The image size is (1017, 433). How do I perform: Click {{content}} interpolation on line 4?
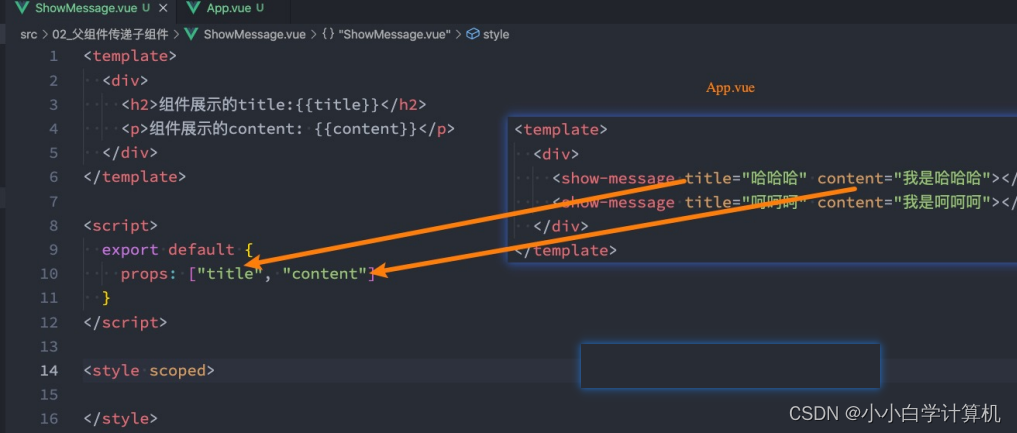(x=366, y=129)
